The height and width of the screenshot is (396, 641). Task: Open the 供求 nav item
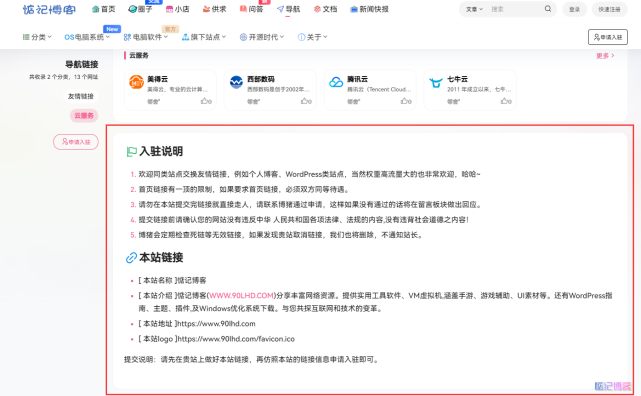click(x=215, y=9)
